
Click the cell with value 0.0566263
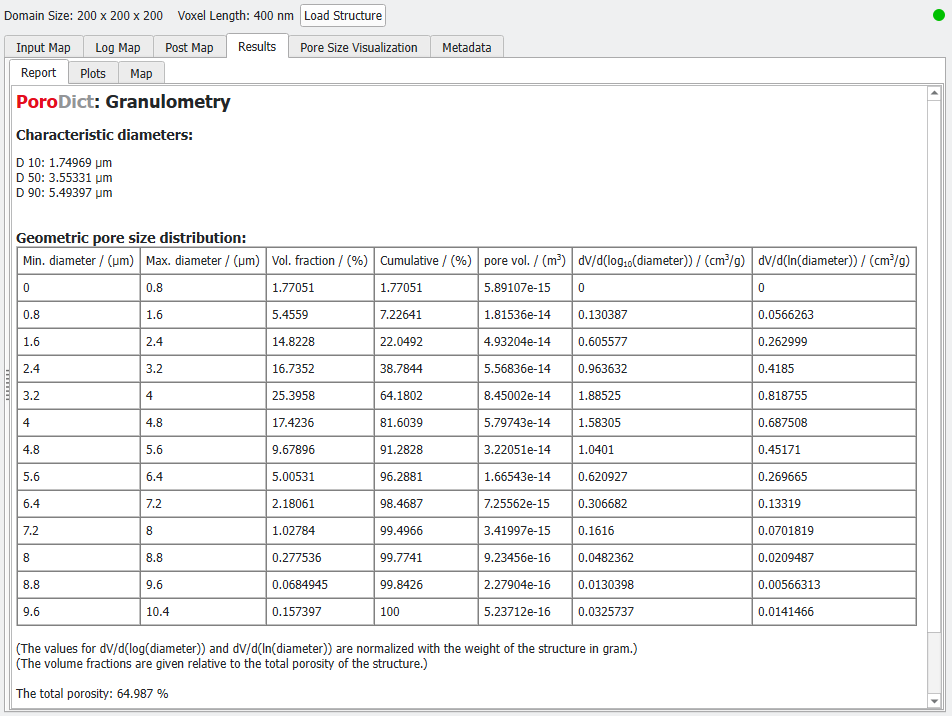[834, 315]
